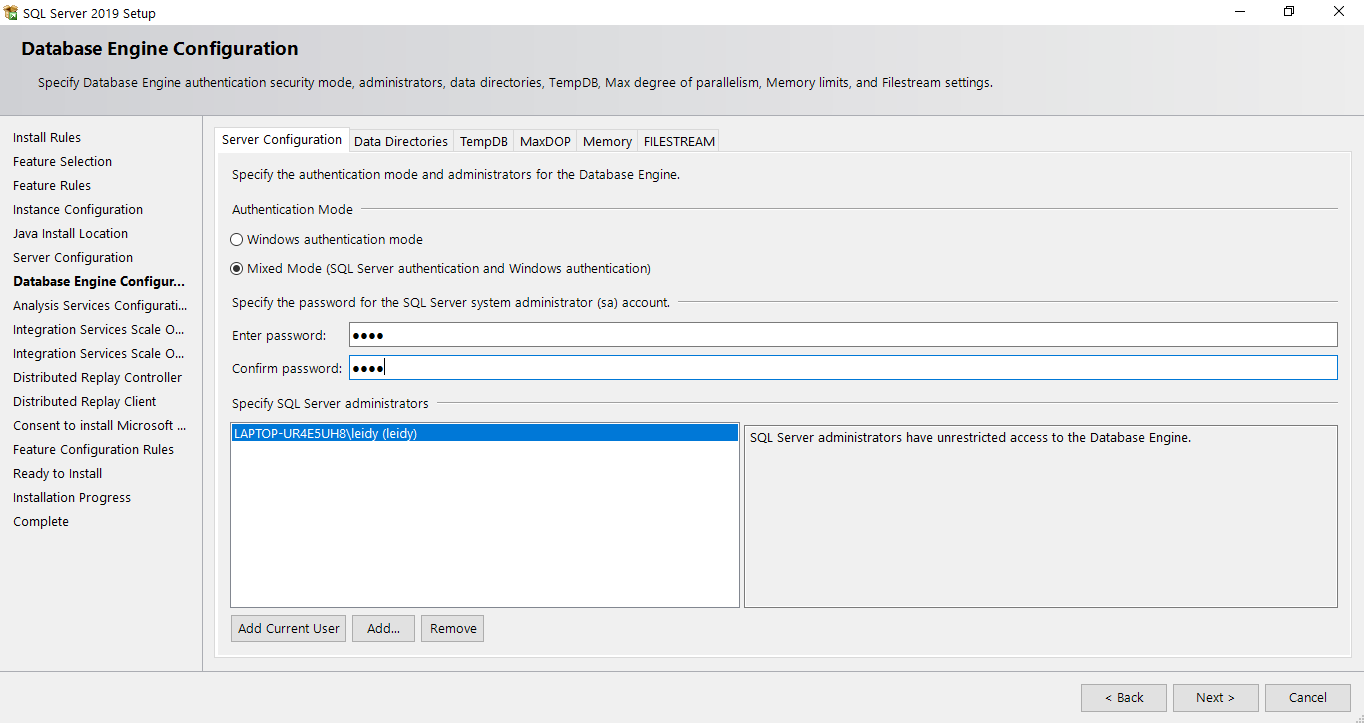The height and width of the screenshot is (723, 1364).
Task: Go back with the Back button
Action: pos(1123,698)
